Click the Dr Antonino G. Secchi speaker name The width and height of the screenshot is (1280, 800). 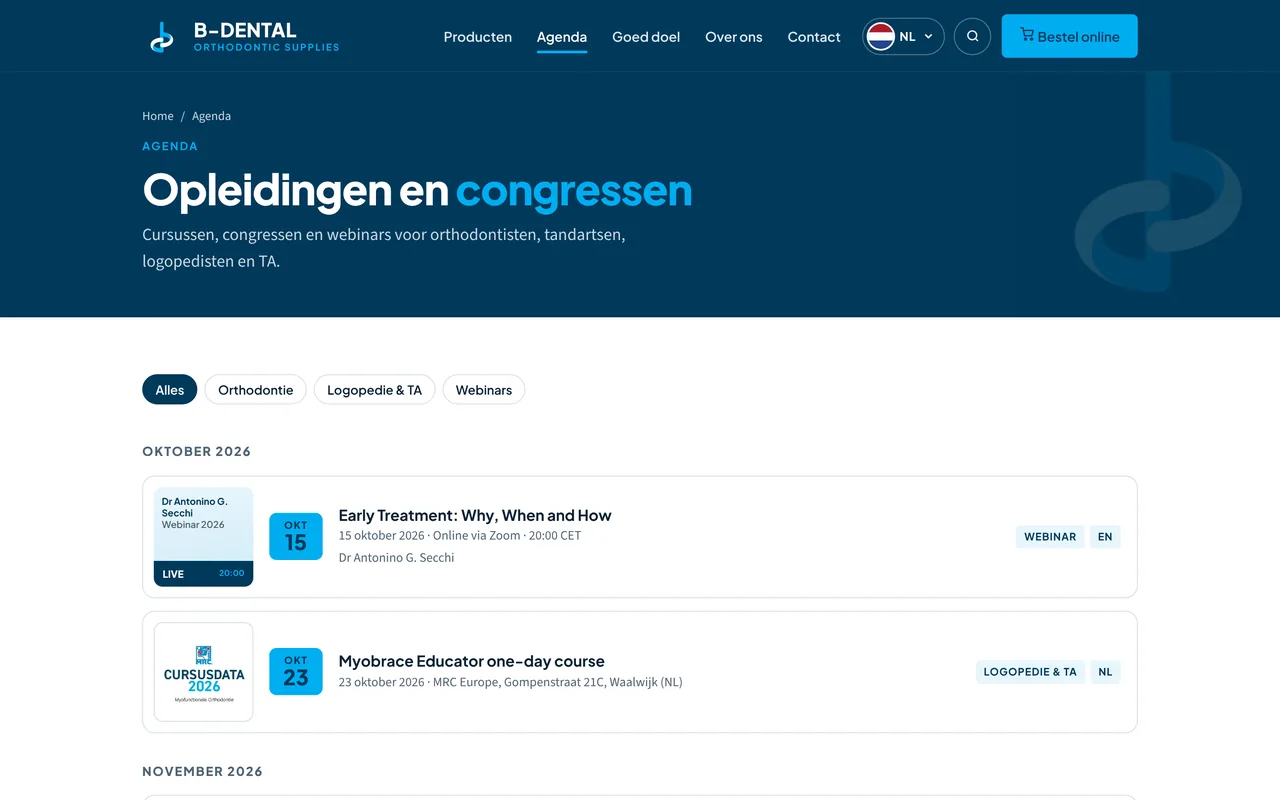[x=397, y=558]
